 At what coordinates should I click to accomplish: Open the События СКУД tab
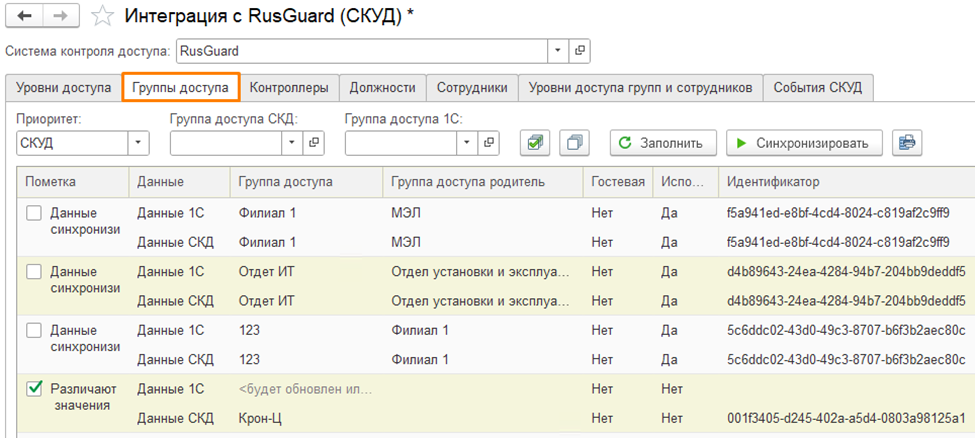(818, 88)
